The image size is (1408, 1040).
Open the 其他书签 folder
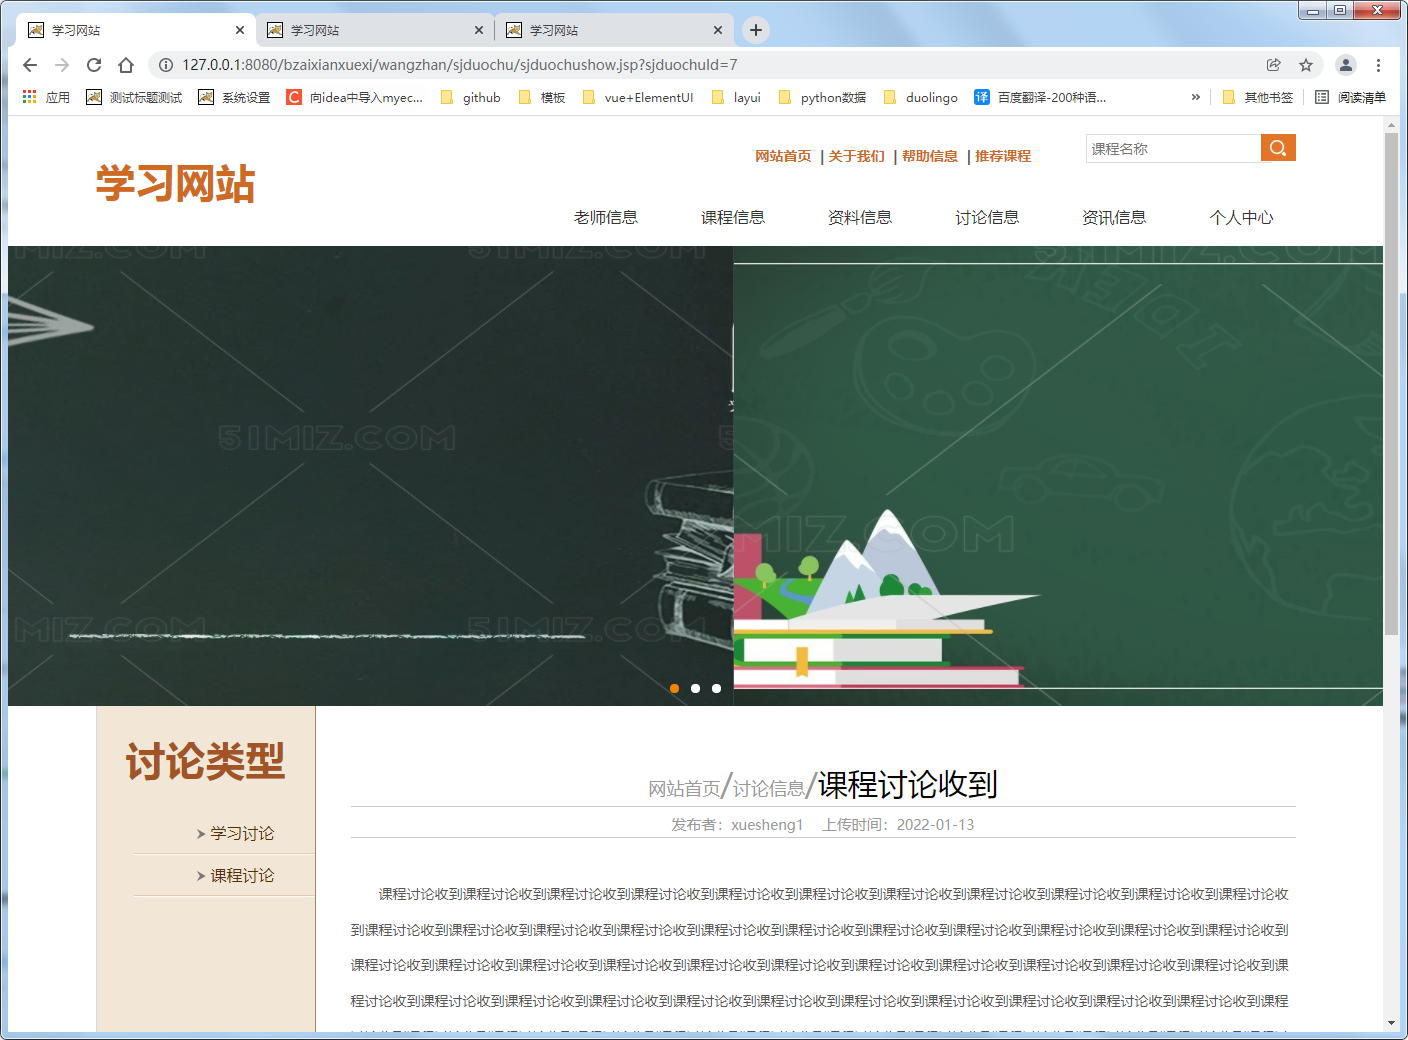pos(1258,97)
